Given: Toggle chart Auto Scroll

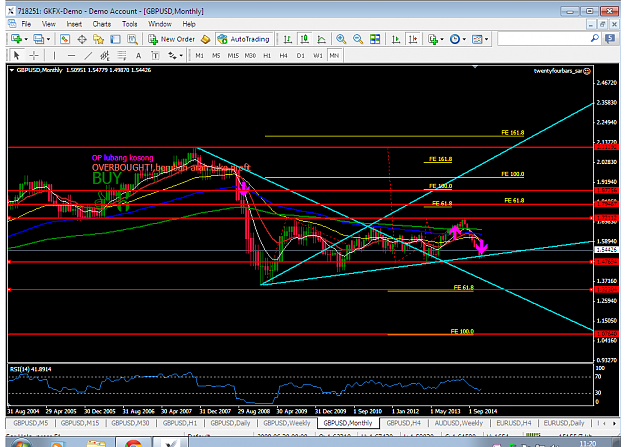Looking at the screenshot, I should click(x=396, y=39).
